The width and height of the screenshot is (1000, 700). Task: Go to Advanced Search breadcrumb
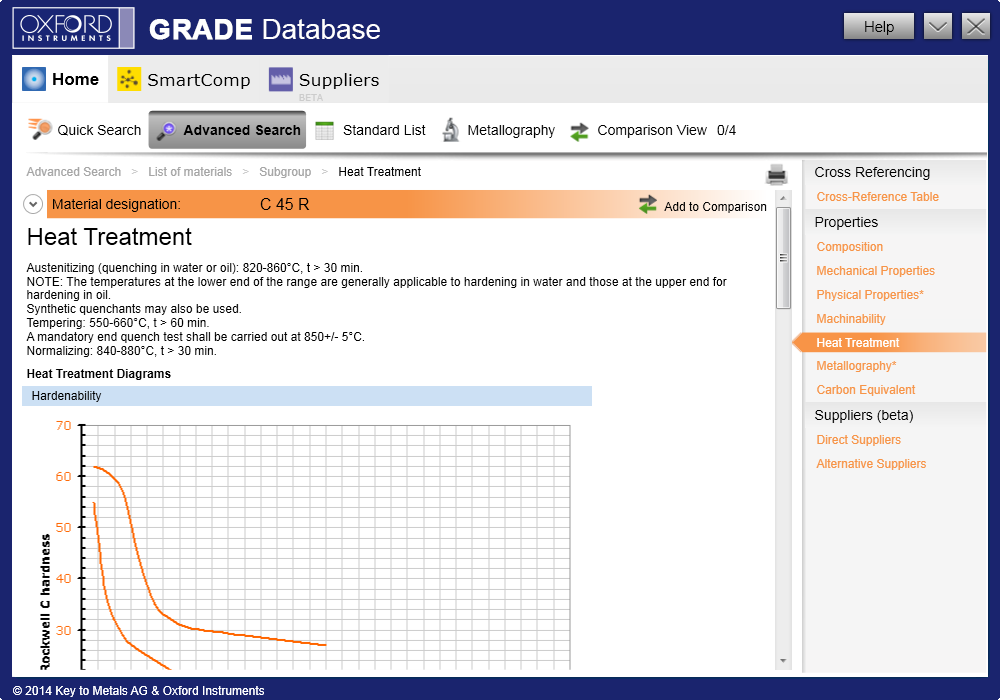(73, 172)
